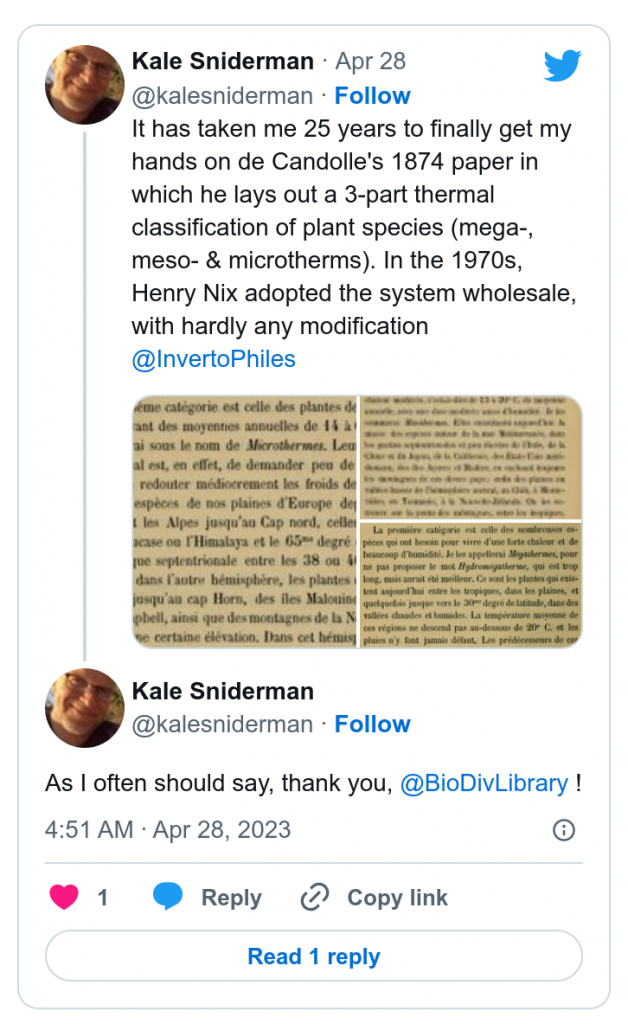Click the Apr 28 date label
This screenshot has width=628, height=1024.
click(x=370, y=61)
